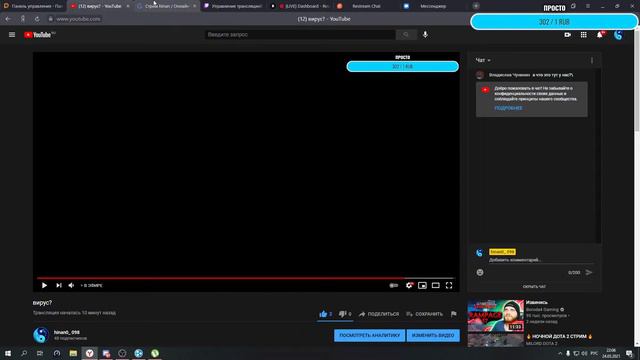Open emoji picker in chat
The image size is (640, 360).
[480, 272]
